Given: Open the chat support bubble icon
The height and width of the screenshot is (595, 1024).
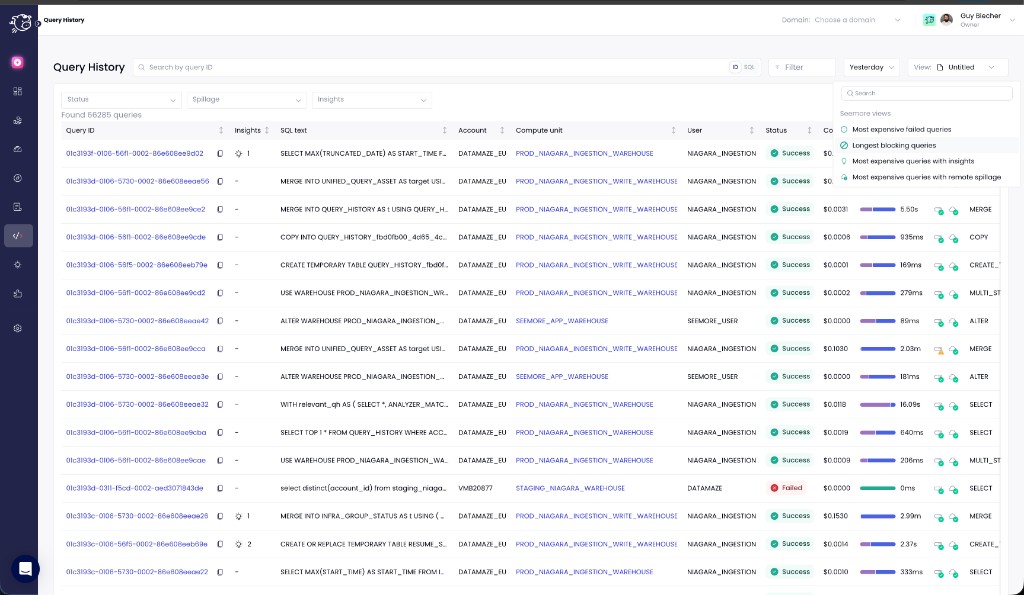Looking at the screenshot, I should (25, 569).
